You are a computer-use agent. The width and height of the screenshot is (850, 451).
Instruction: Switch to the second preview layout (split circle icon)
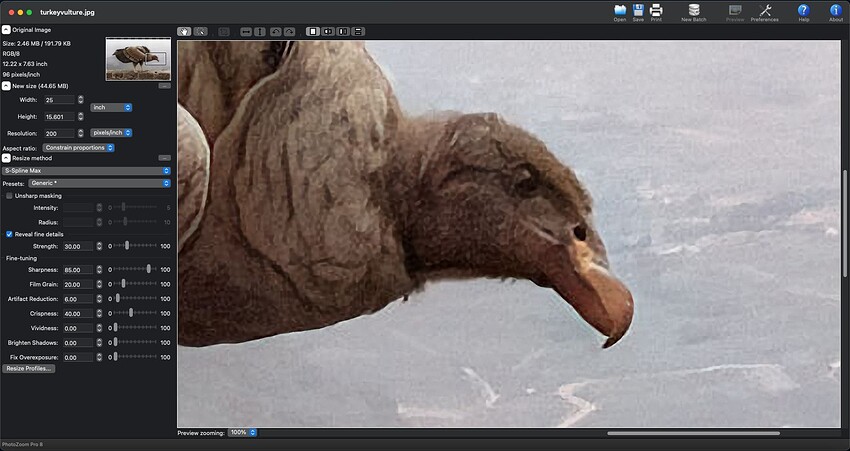tap(328, 31)
